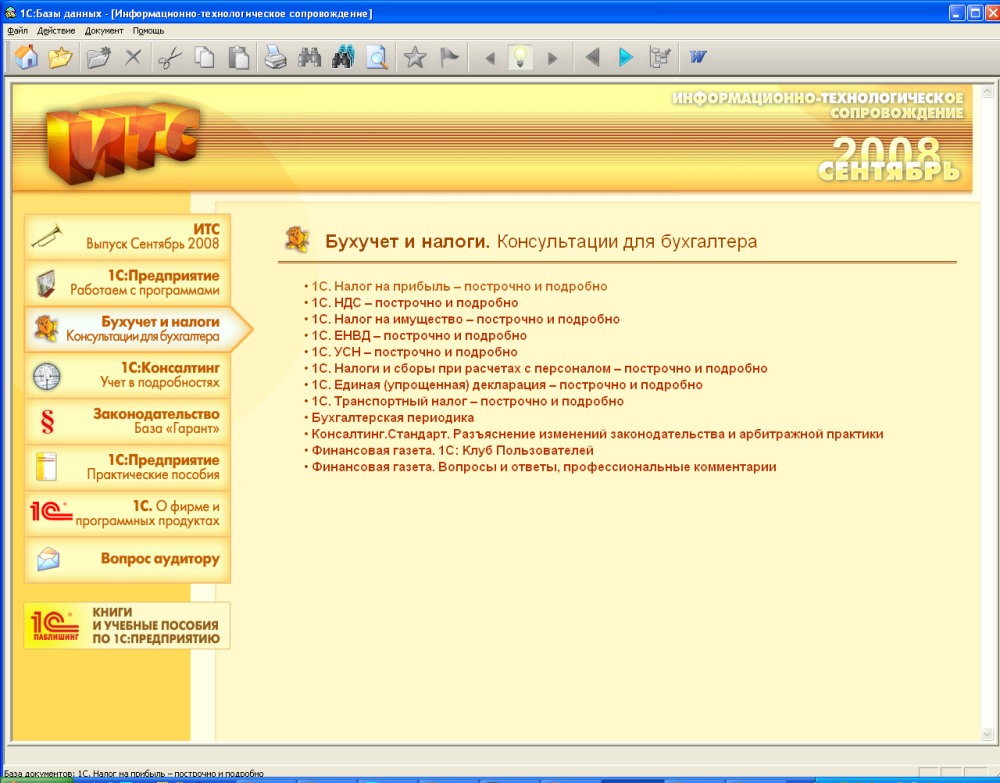Click the blue forward arrow icon
The image size is (1000, 783).
pos(626,58)
